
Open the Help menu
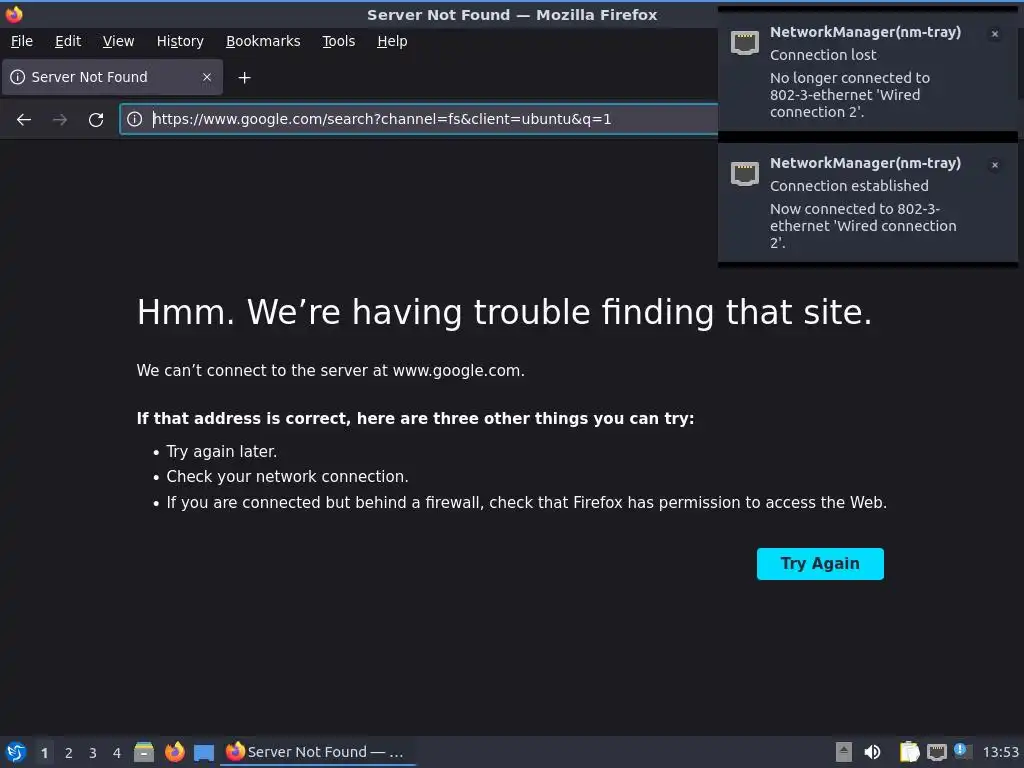[392, 41]
